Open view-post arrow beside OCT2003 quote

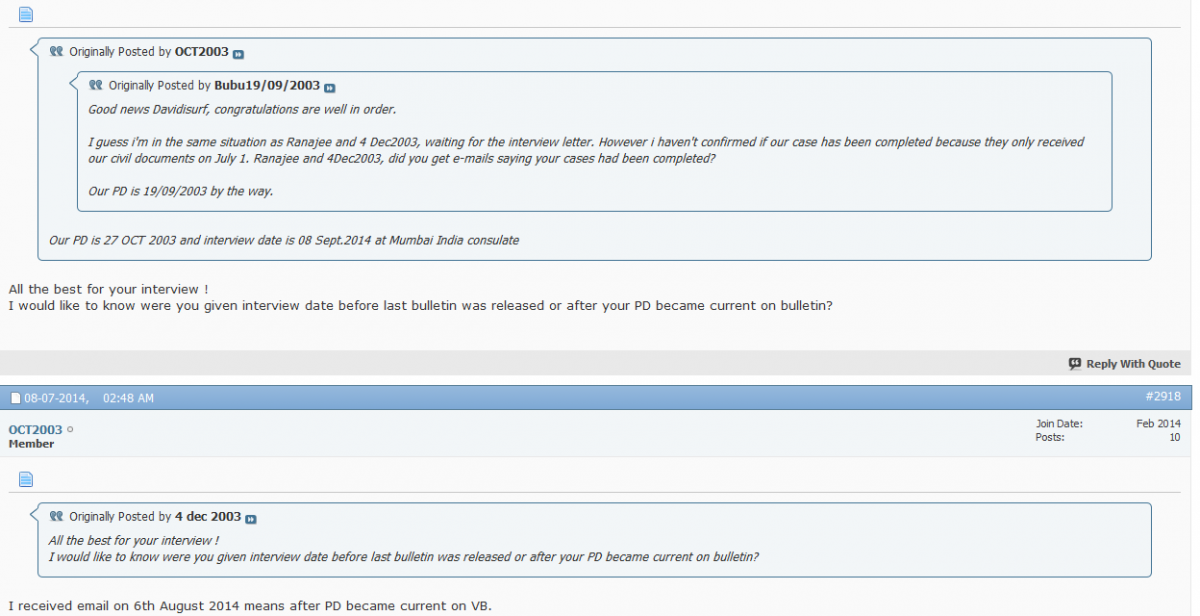[239, 53]
